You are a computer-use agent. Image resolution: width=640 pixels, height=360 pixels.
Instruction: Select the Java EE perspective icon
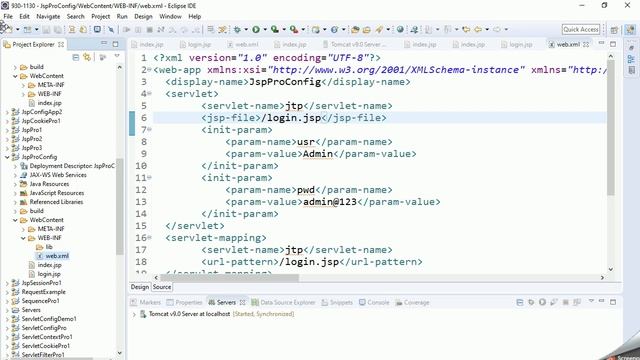(630, 29)
